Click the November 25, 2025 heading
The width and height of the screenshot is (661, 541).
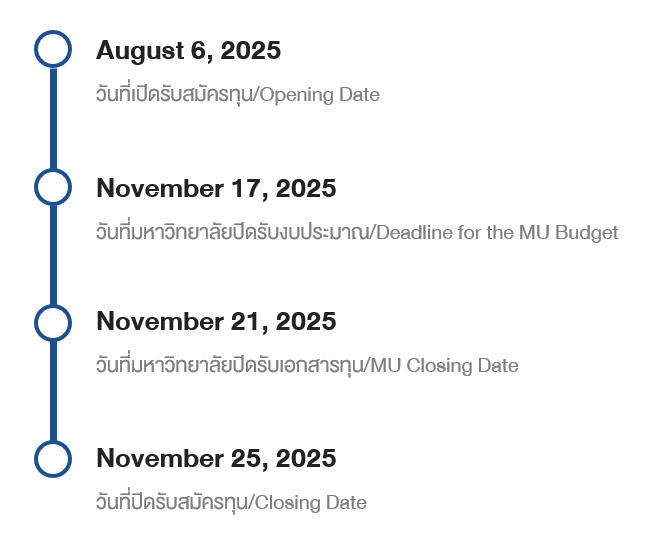point(216,459)
